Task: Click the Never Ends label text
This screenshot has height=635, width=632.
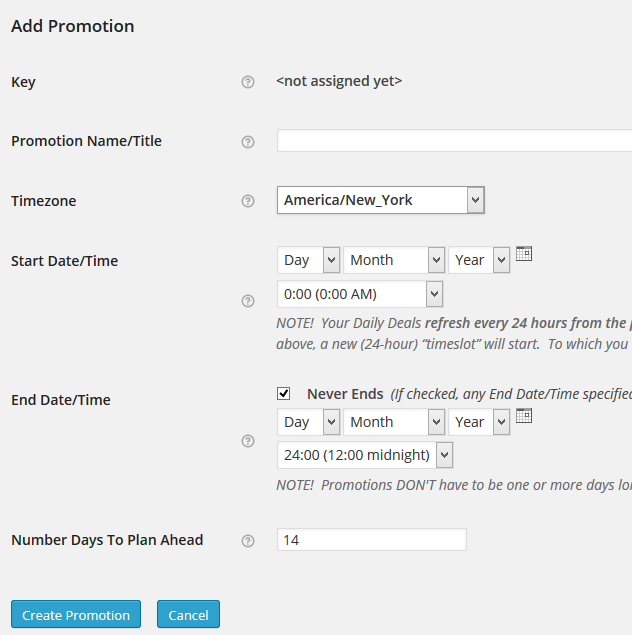Action: [x=345, y=394]
